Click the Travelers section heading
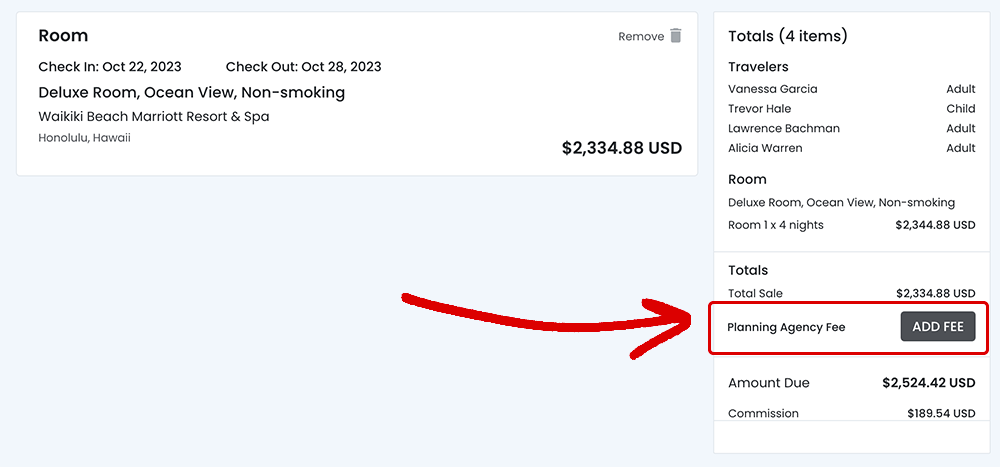Screen dimensions: 1000x467 [x=758, y=67]
